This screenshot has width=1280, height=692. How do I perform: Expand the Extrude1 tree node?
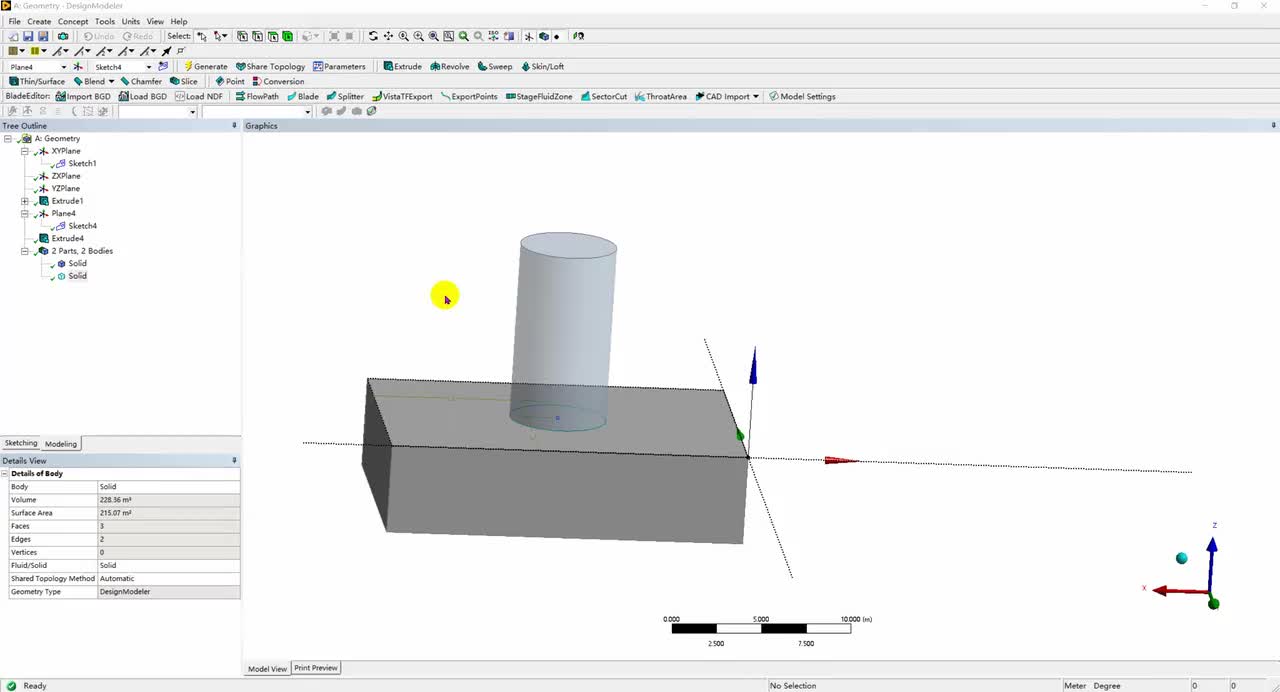coord(25,201)
